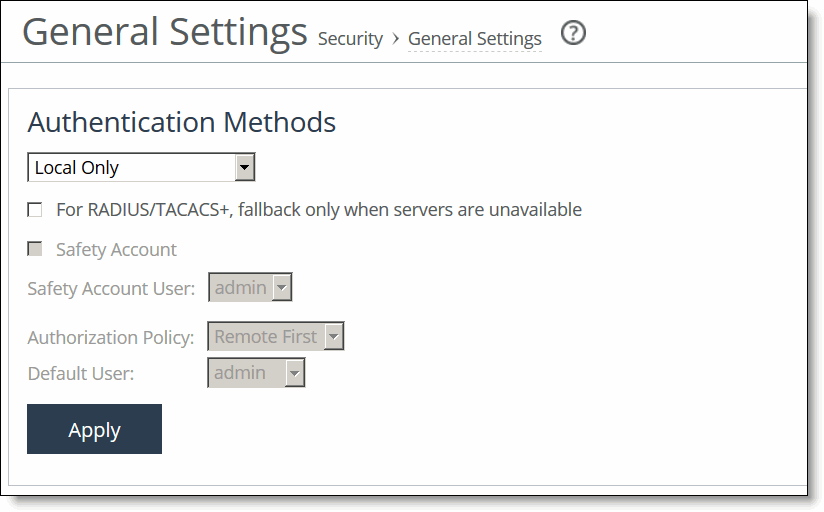824x512 pixels.
Task: Click the large General Settings page title
Action: 164,33
